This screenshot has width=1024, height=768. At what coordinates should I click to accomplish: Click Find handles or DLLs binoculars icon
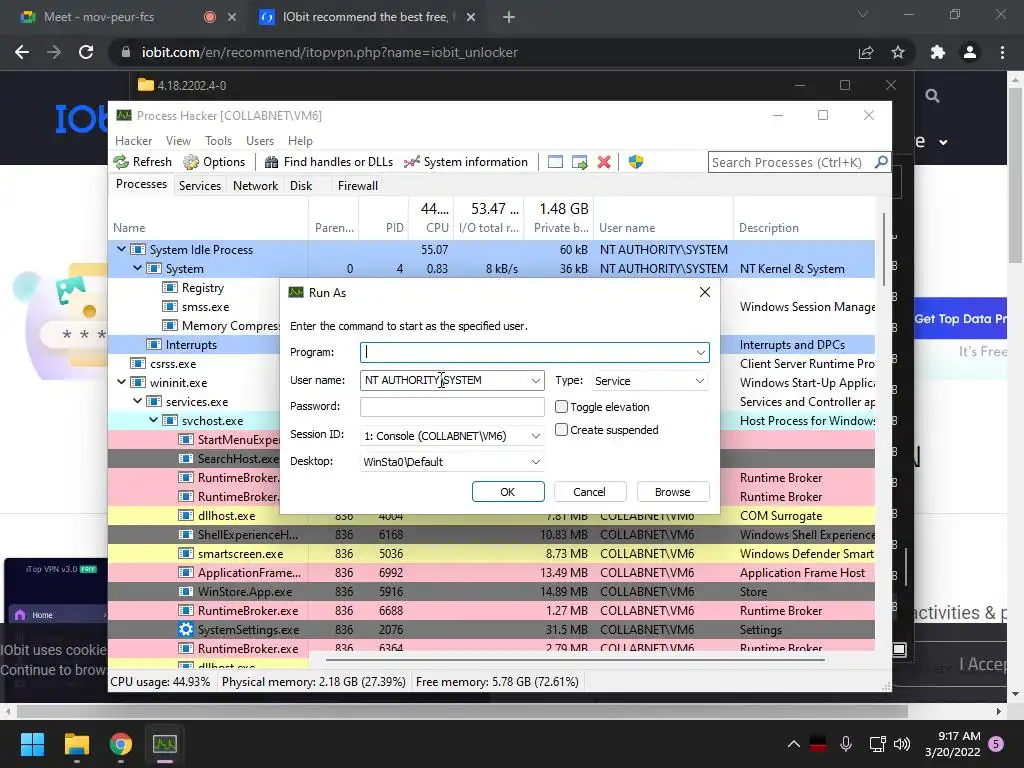coord(272,162)
